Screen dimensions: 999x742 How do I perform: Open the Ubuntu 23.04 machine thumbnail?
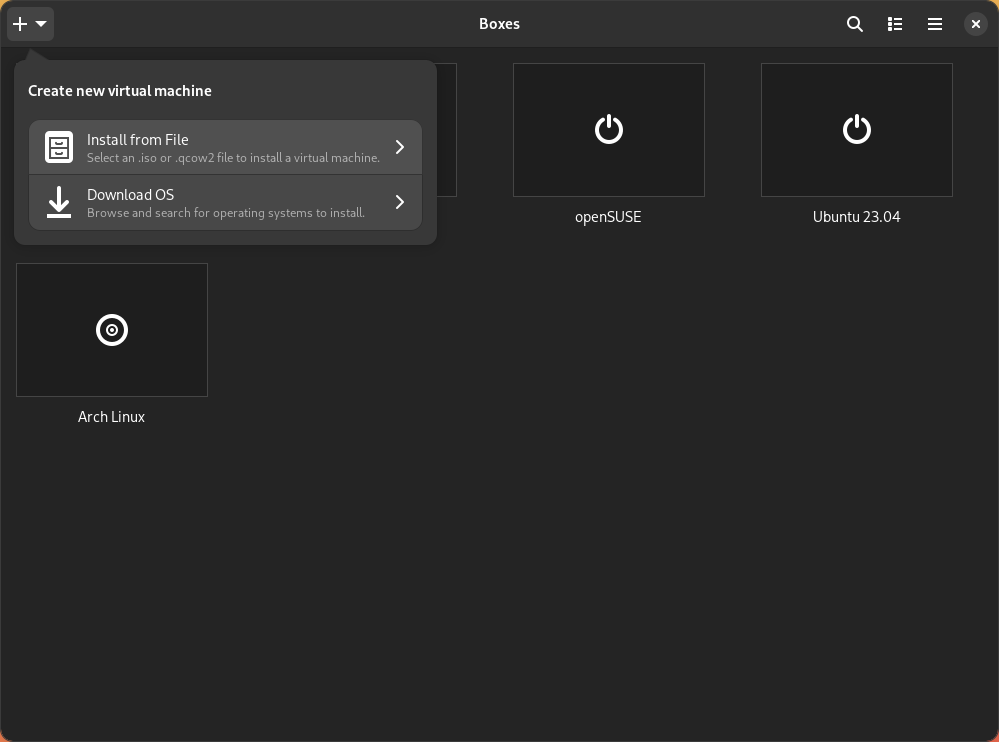(x=856, y=130)
